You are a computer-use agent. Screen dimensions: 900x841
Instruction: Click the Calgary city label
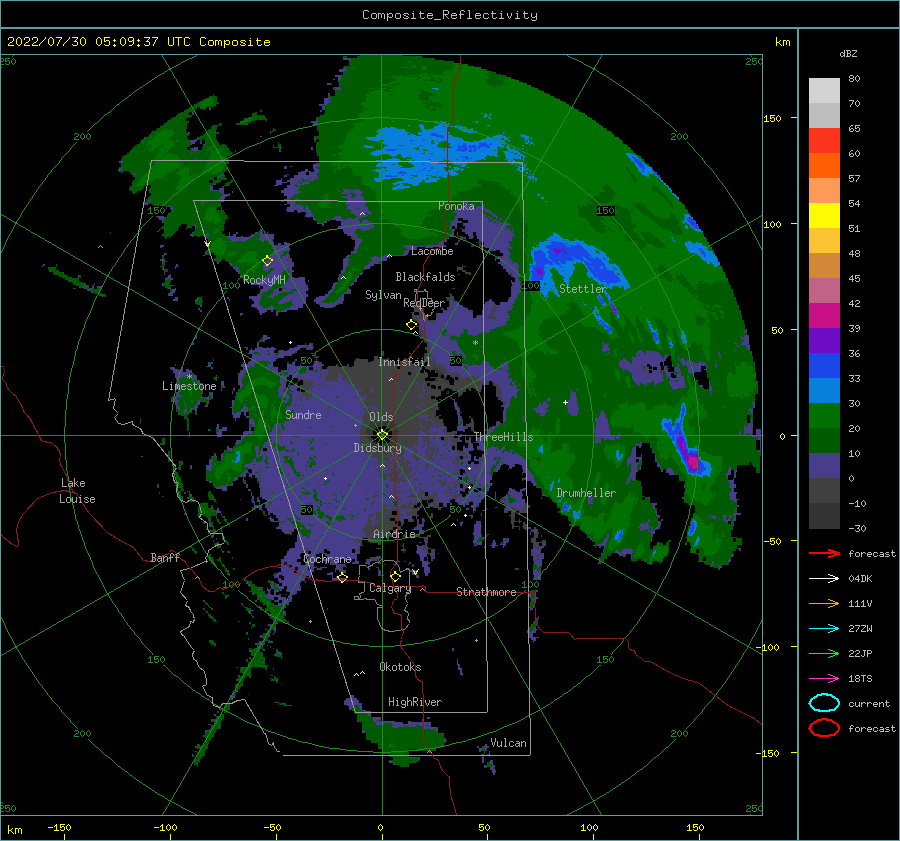click(390, 588)
